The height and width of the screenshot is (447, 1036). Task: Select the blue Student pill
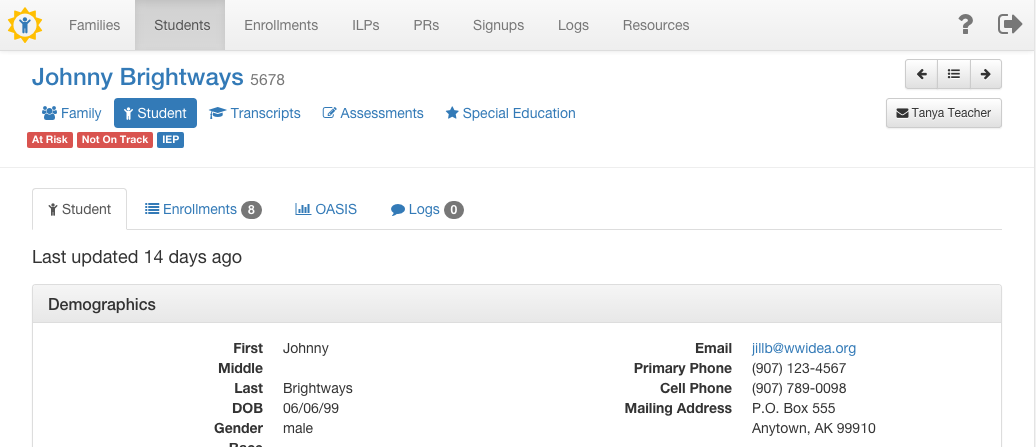pyautogui.click(x=155, y=113)
